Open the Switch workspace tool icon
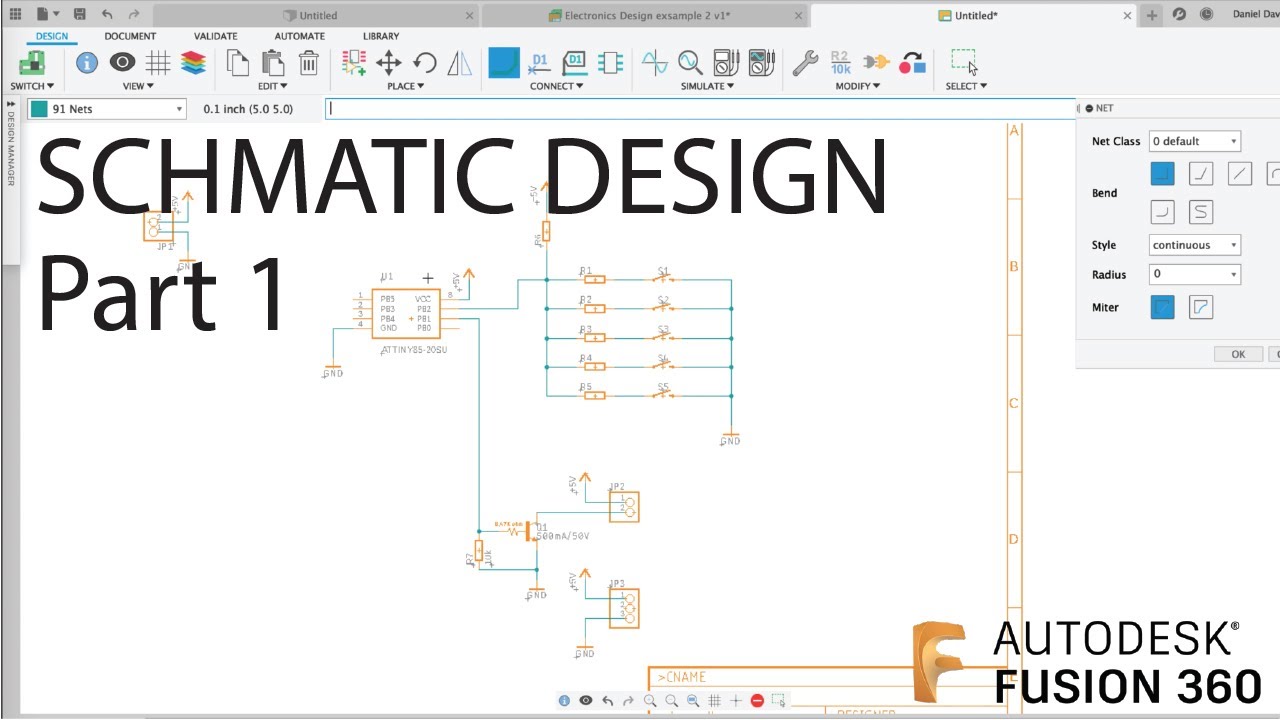The image size is (1280, 720). click(32, 63)
